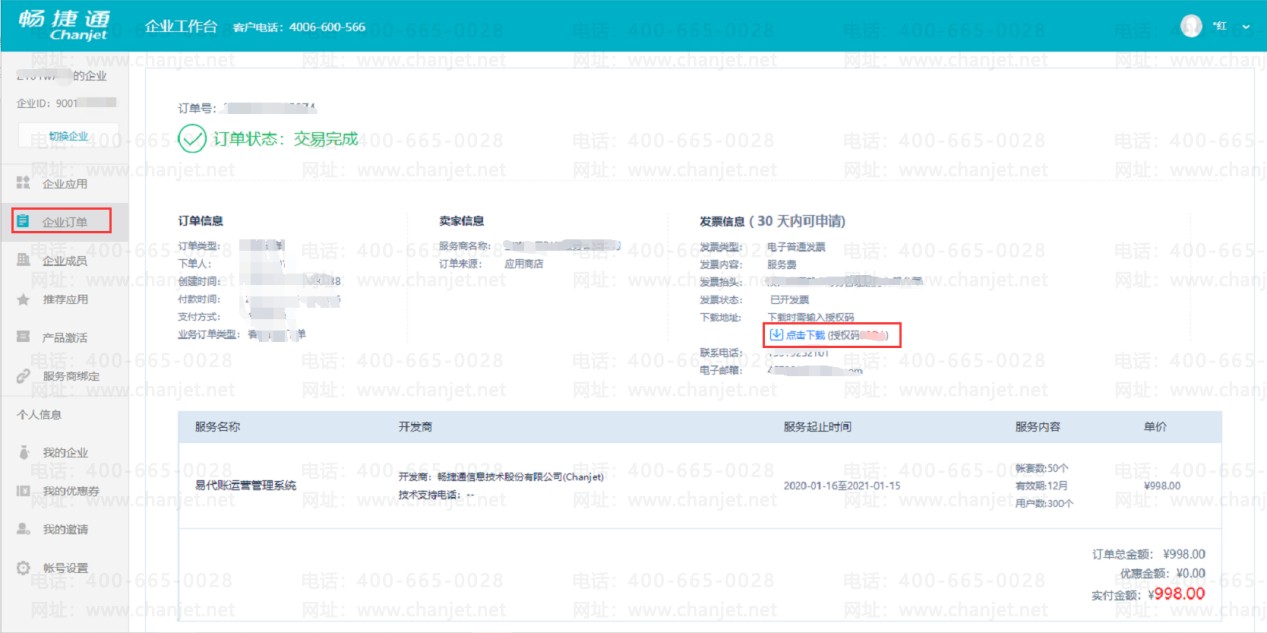Click the 单价 column header
Screen dimensions: 1267x633
point(1155,427)
